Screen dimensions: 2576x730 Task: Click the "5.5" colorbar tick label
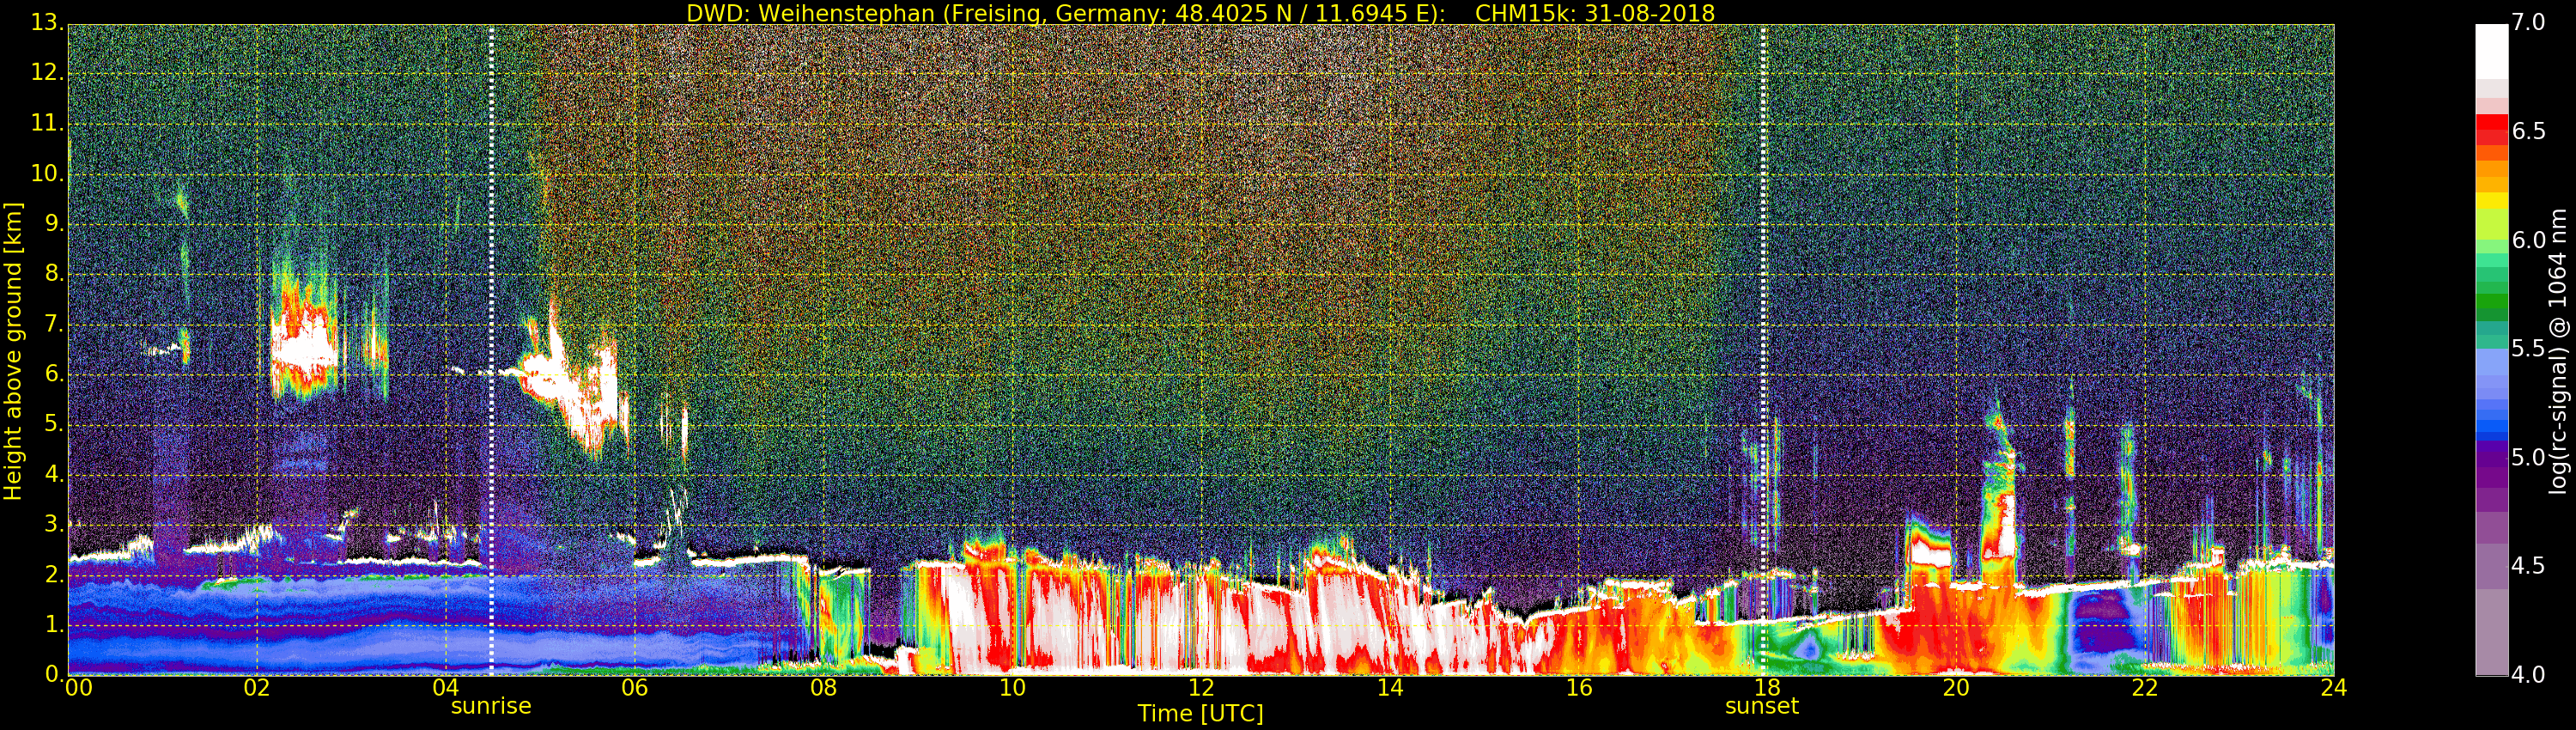click(2528, 349)
